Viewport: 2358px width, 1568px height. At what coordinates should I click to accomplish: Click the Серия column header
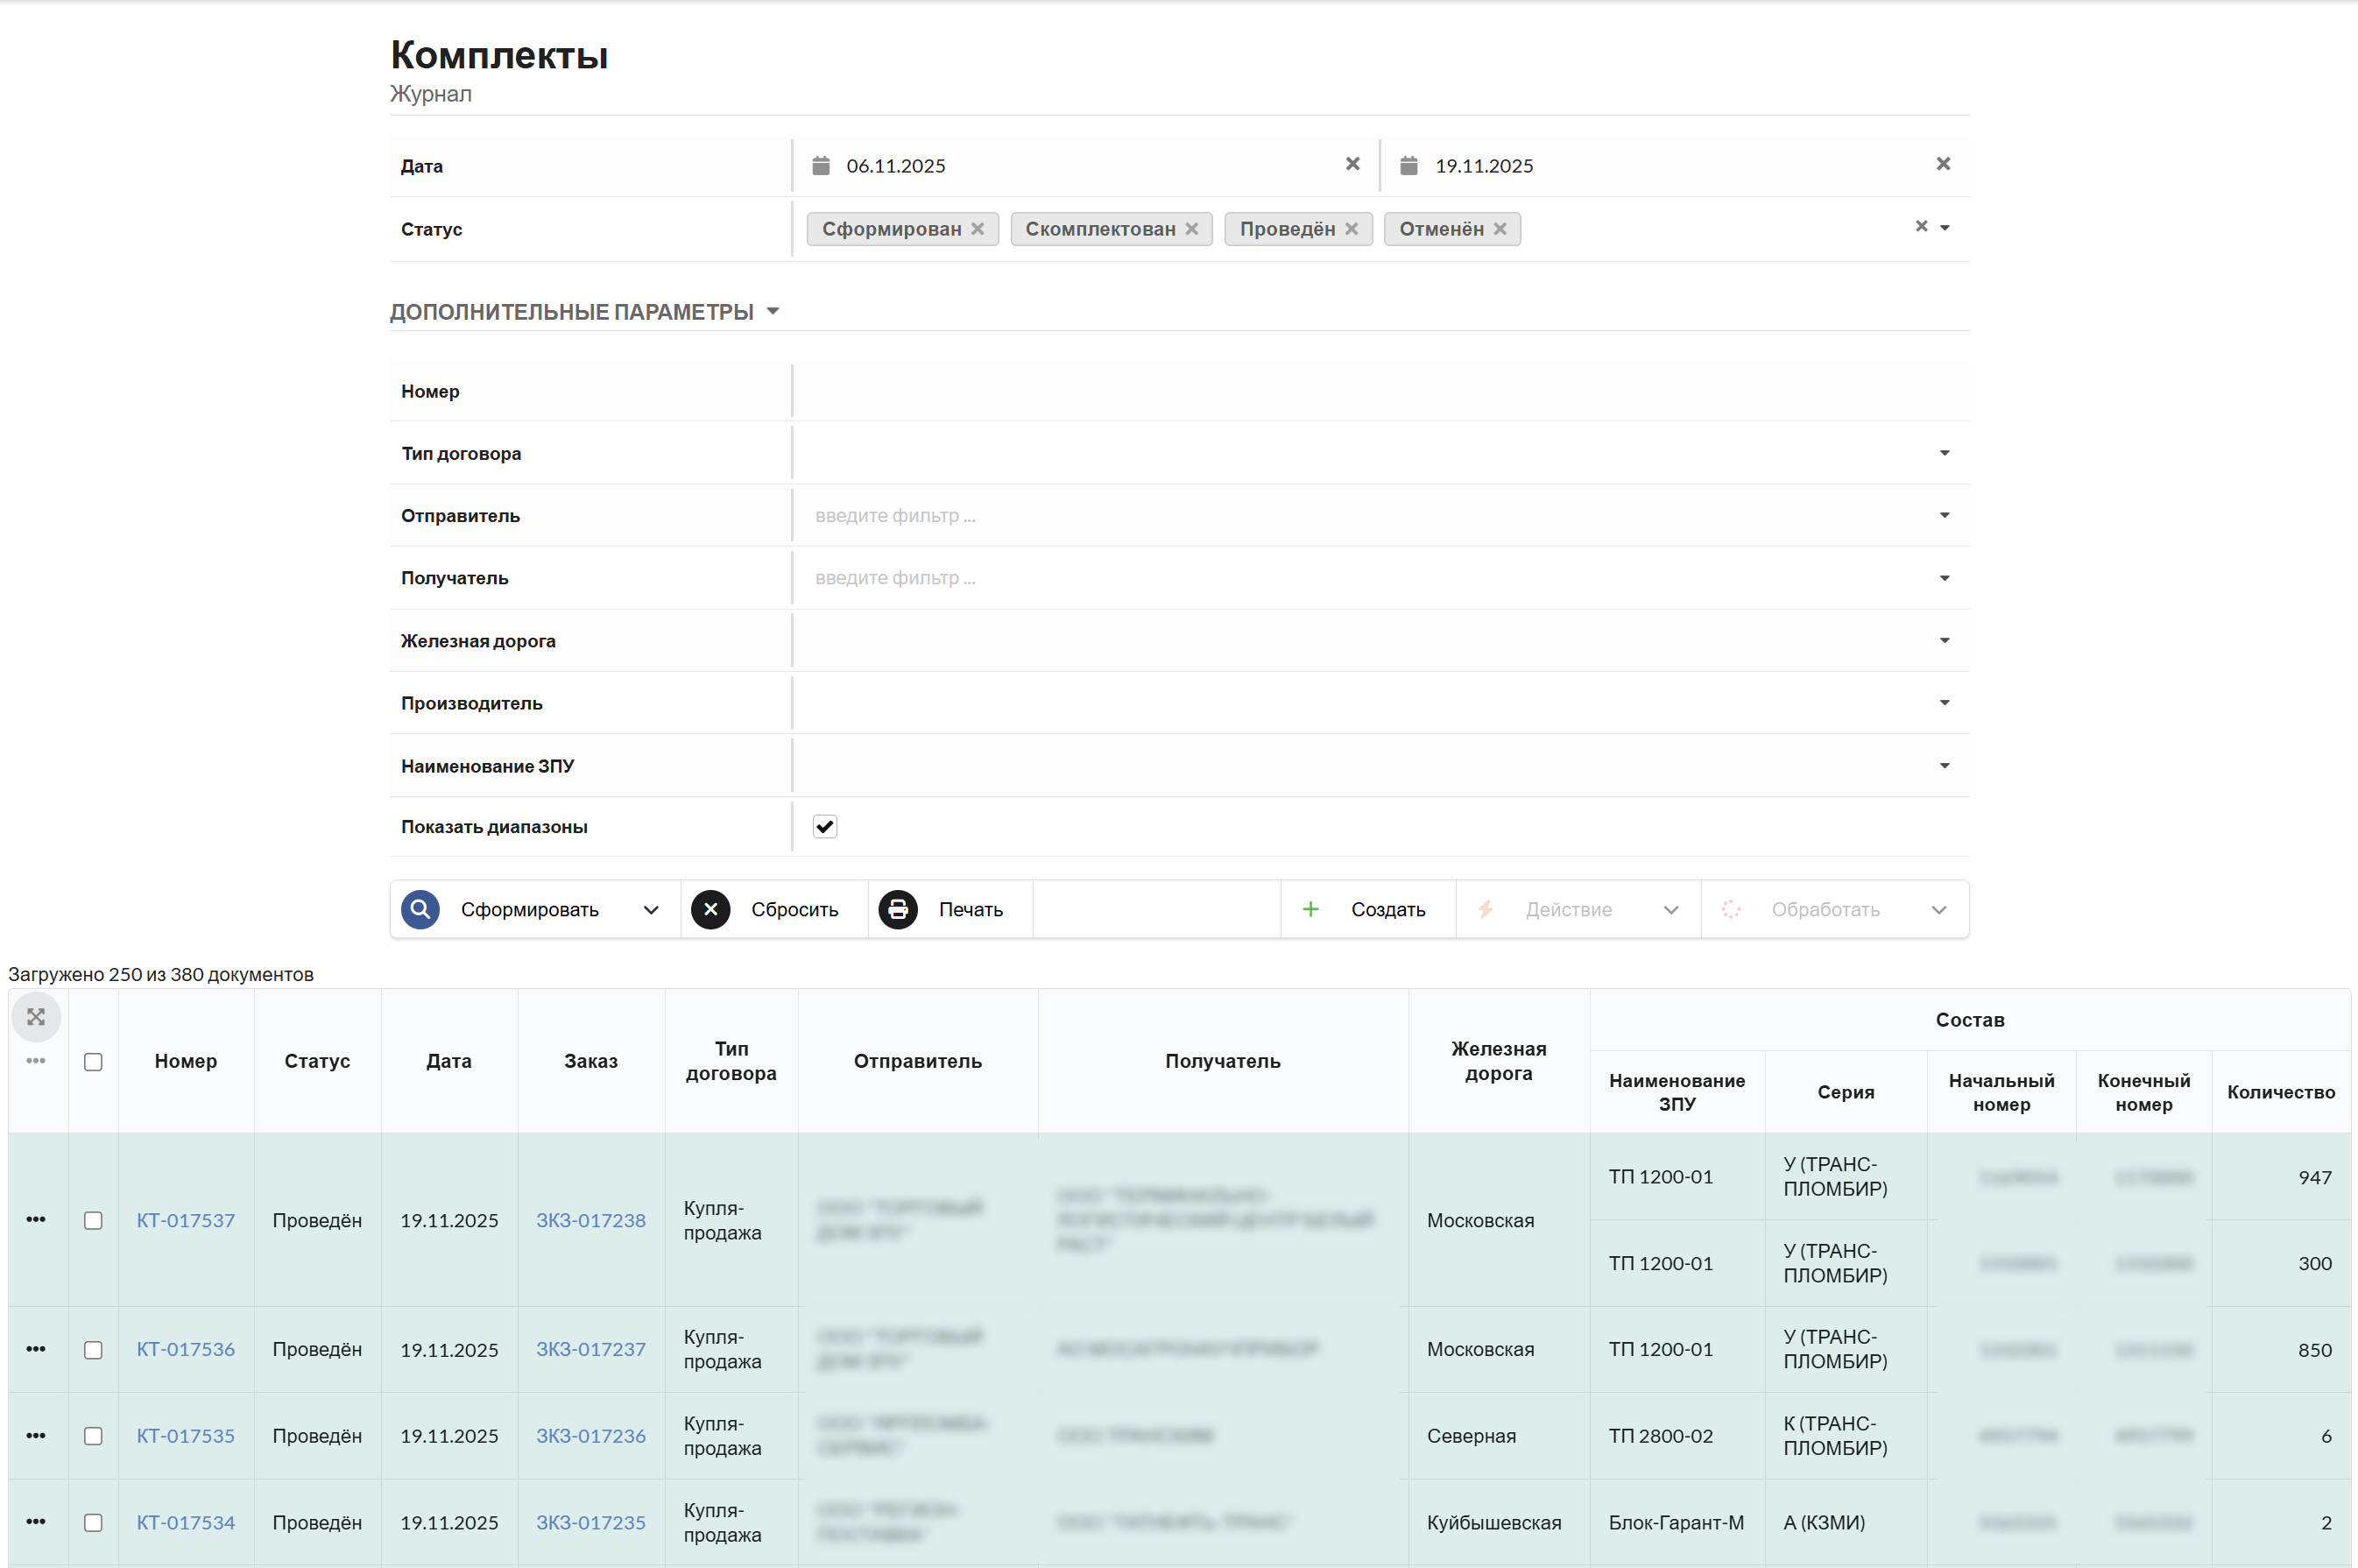tap(1845, 1092)
